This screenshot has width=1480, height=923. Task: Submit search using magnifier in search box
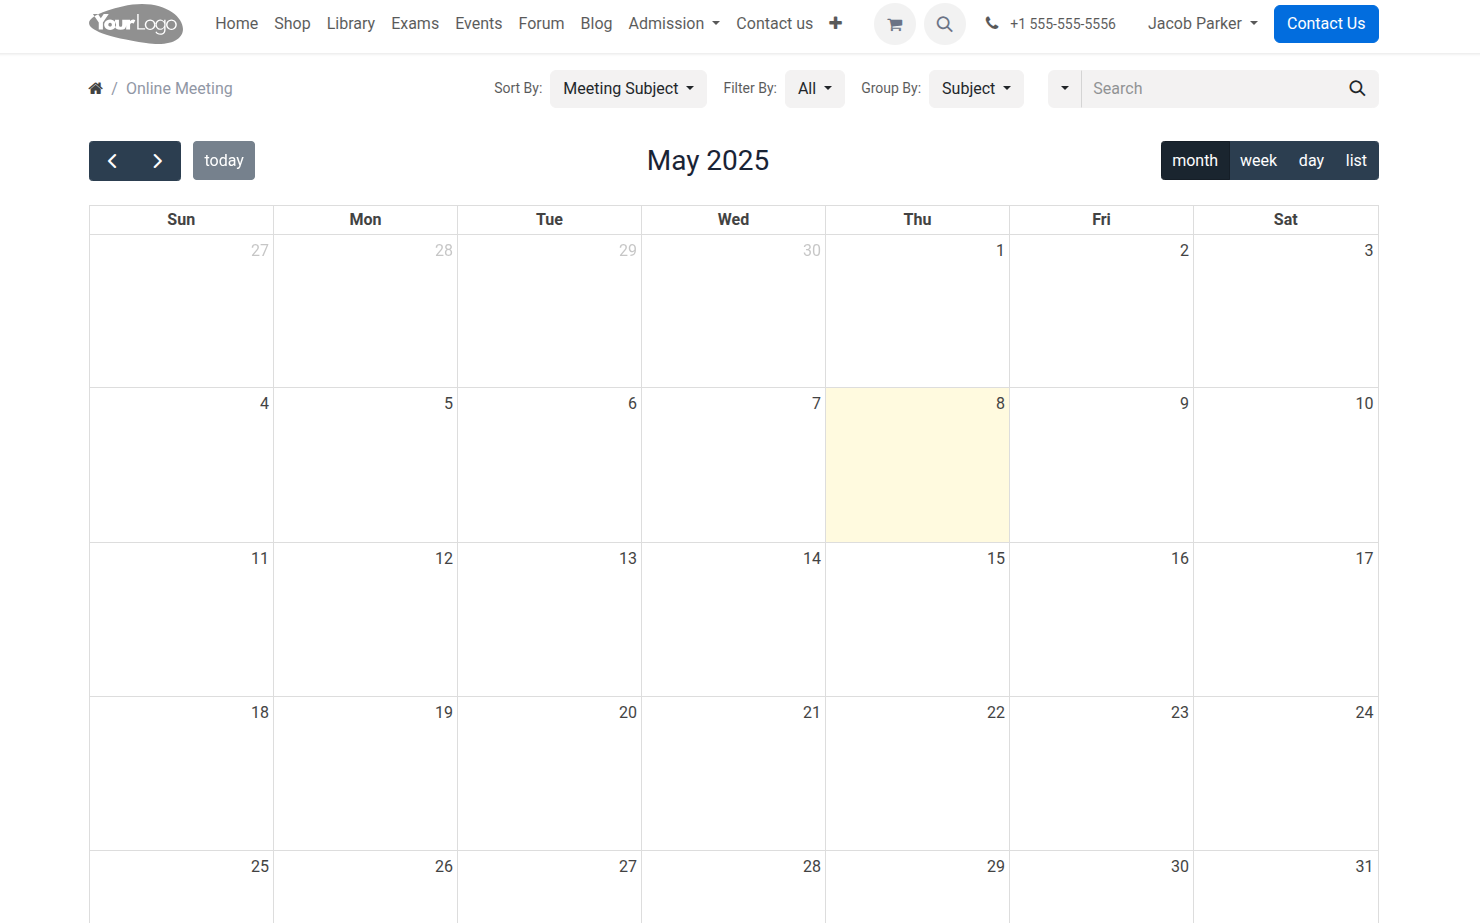pyautogui.click(x=1356, y=89)
